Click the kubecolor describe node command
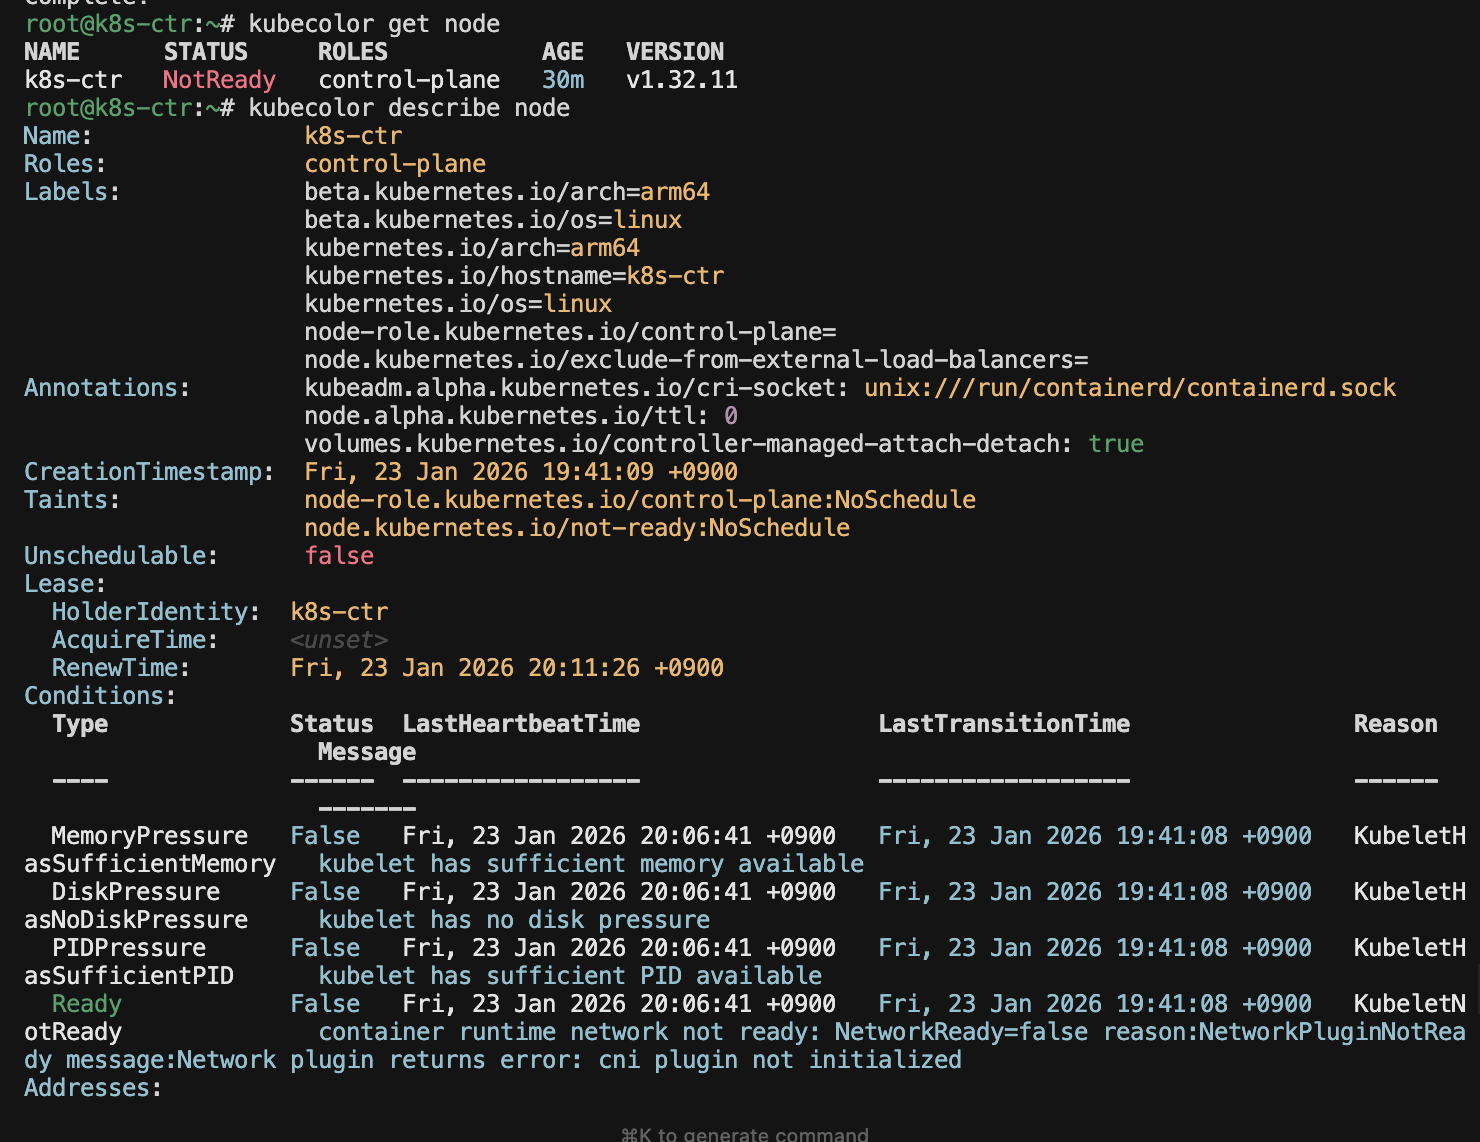The width and height of the screenshot is (1480, 1142). point(408,108)
